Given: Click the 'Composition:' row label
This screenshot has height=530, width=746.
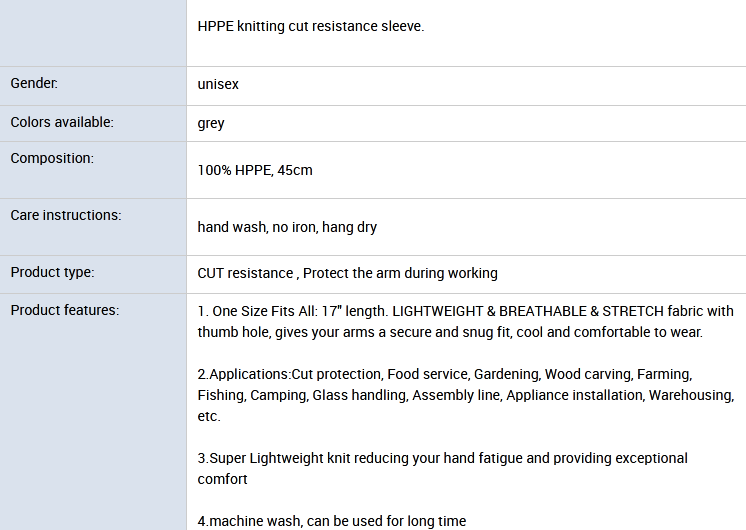Looking at the screenshot, I should (52, 158).
